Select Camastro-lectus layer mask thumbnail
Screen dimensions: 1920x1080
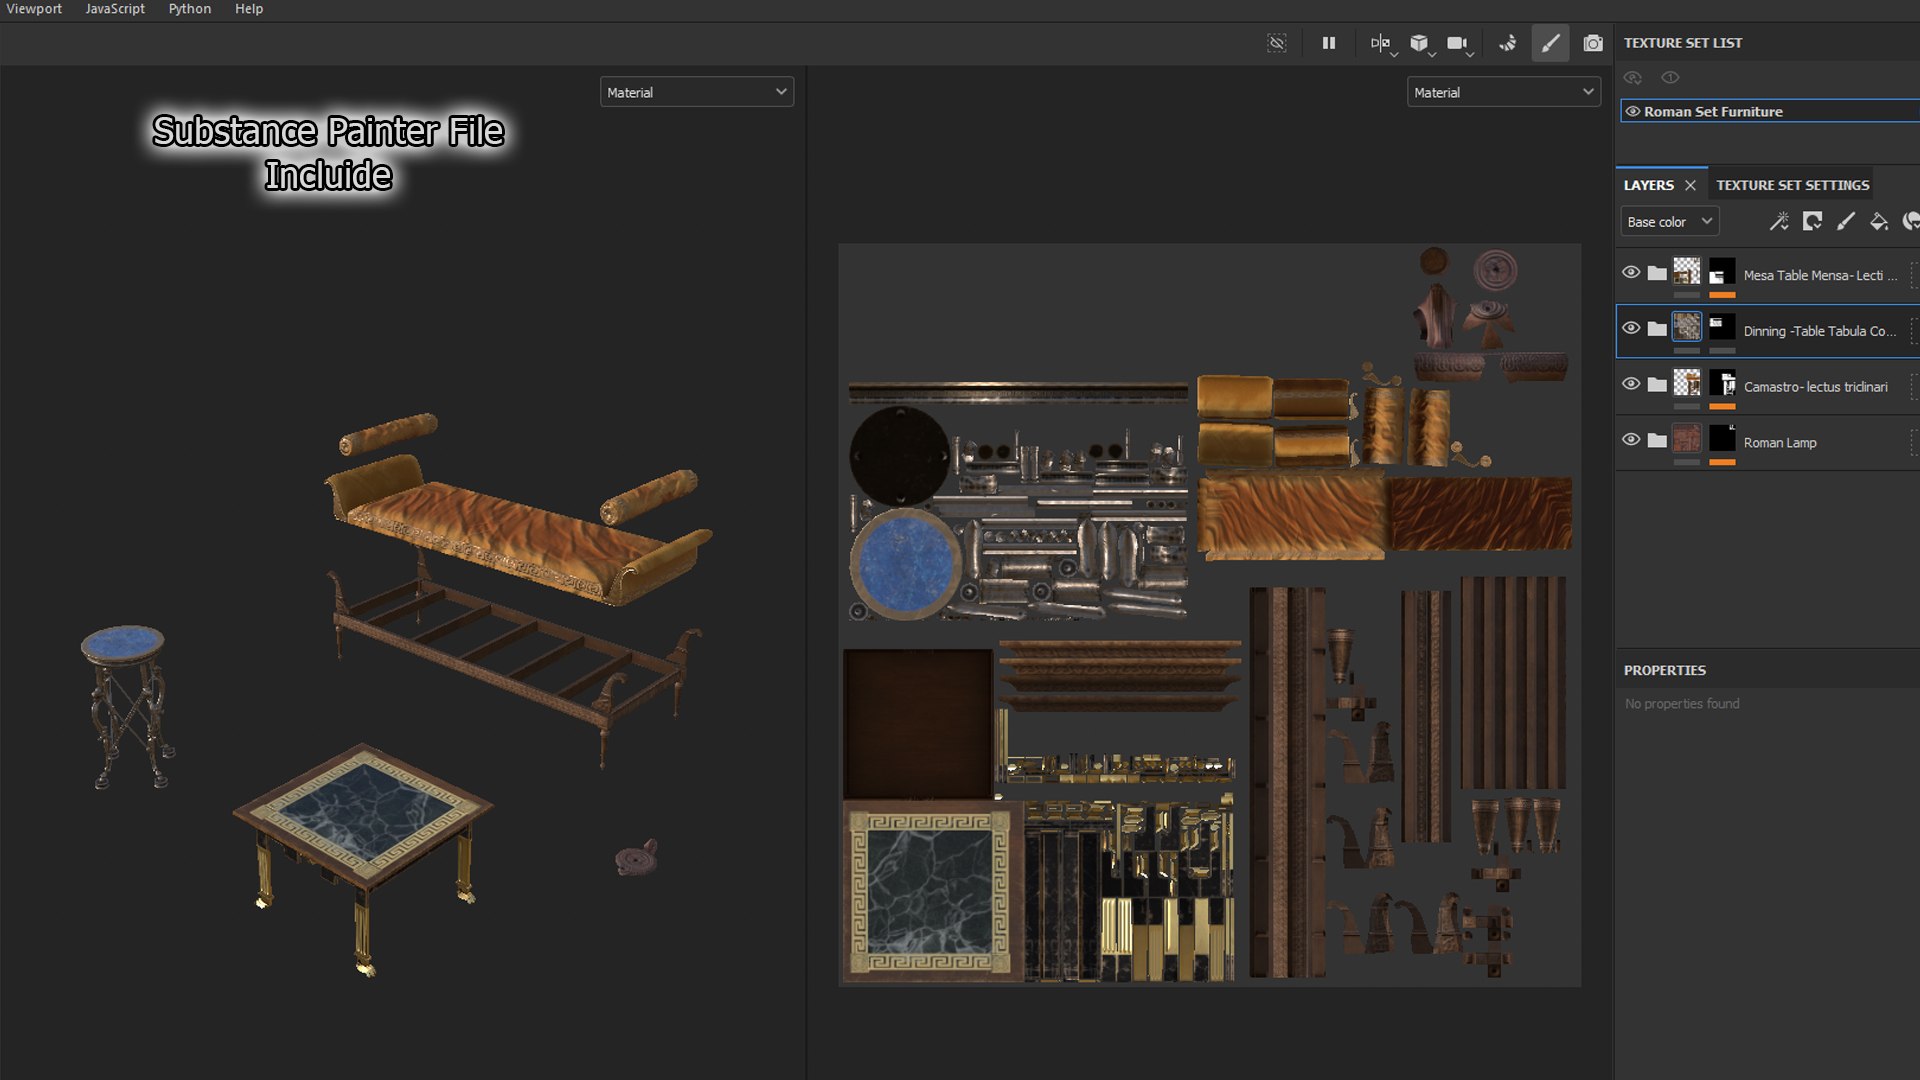point(1722,382)
